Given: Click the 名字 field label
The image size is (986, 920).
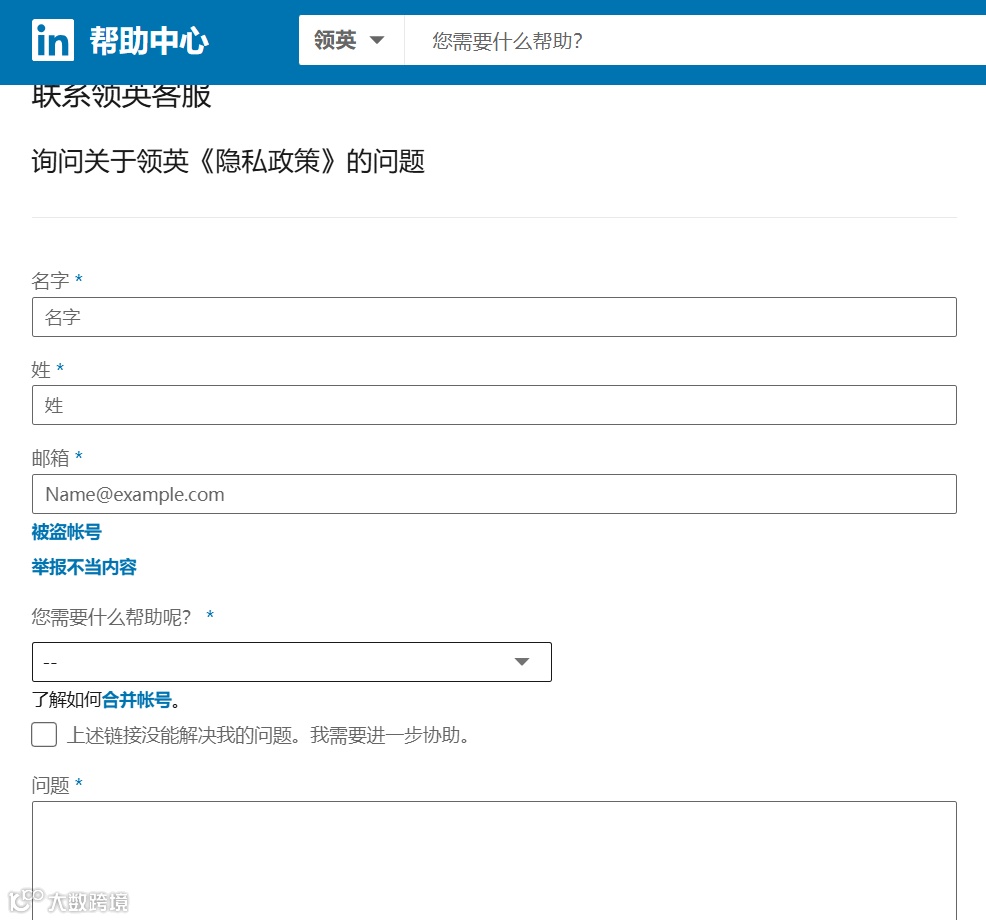Looking at the screenshot, I should 50,280.
